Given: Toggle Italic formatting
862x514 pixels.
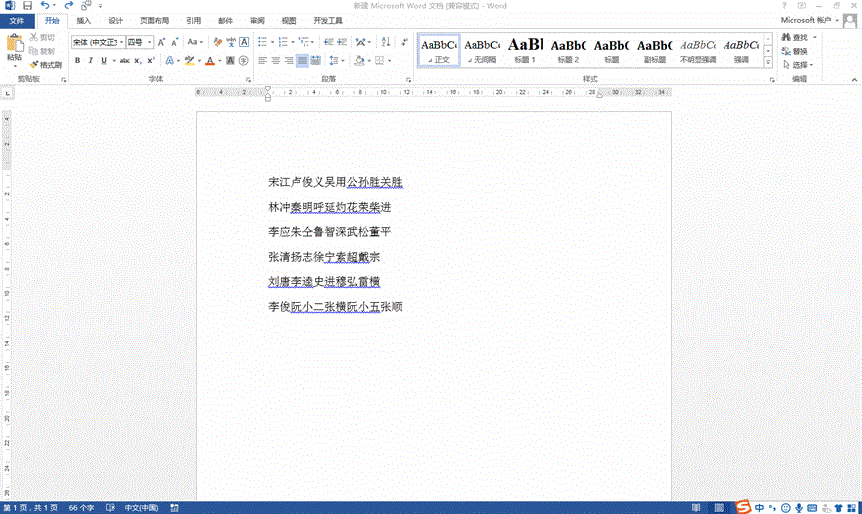Looking at the screenshot, I should (x=90, y=61).
